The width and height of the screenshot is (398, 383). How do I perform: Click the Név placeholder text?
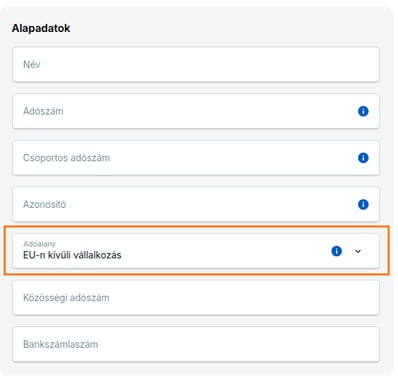pos(32,64)
